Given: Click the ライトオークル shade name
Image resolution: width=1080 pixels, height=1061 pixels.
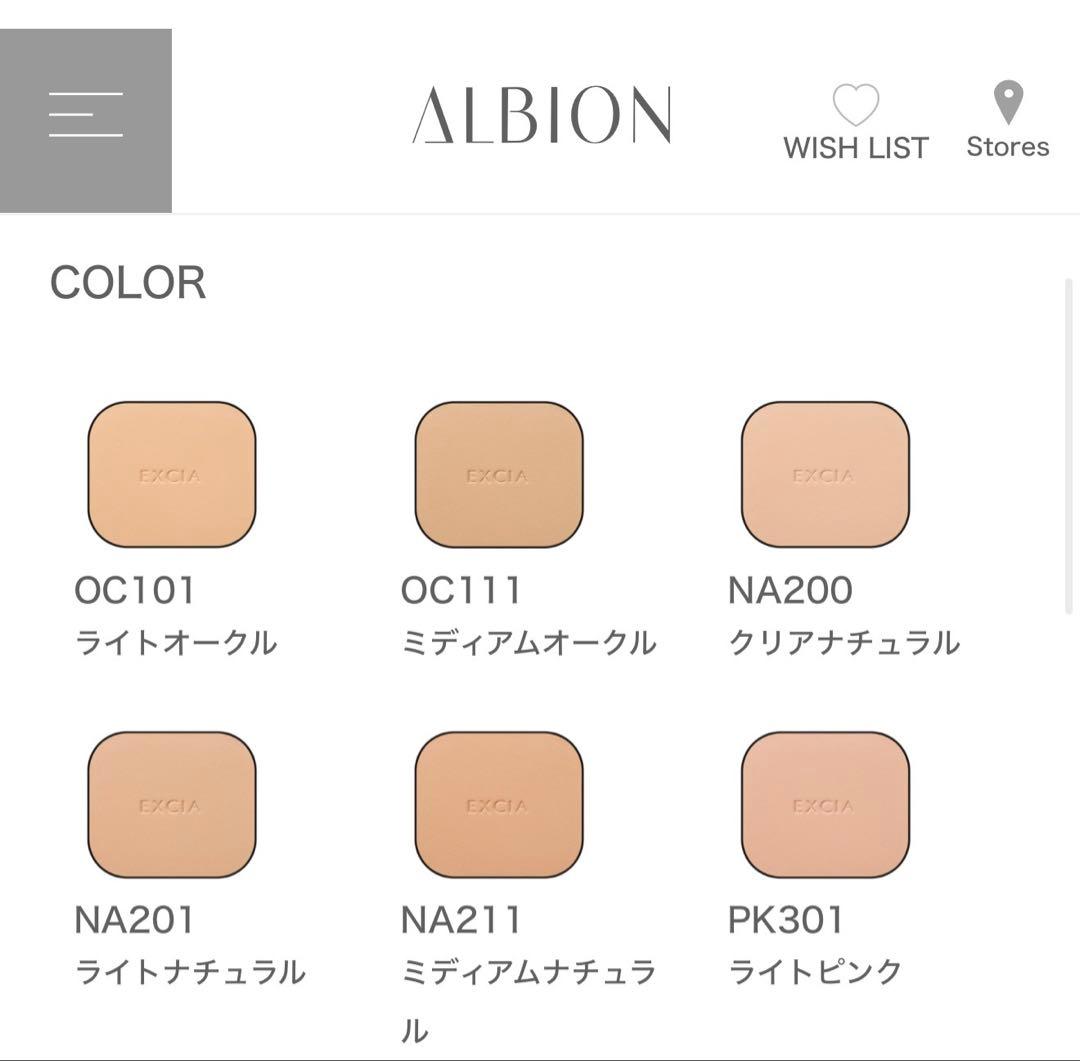Looking at the screenshot, I should pos(176,642).
